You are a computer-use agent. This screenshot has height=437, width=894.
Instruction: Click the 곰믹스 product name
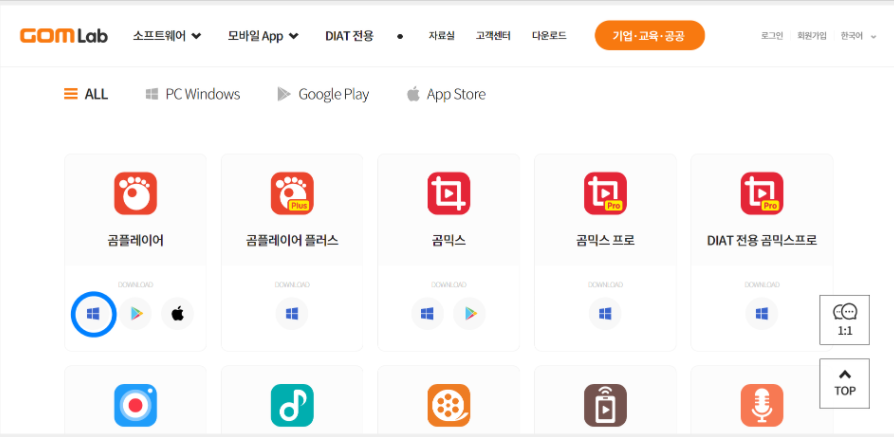[x=449, y=241]
